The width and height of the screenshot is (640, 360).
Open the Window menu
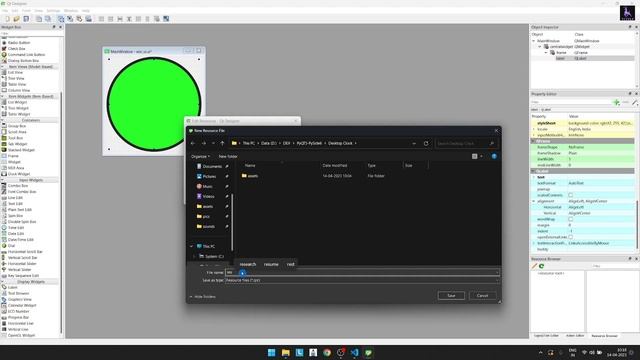click(x=71, y=11)
